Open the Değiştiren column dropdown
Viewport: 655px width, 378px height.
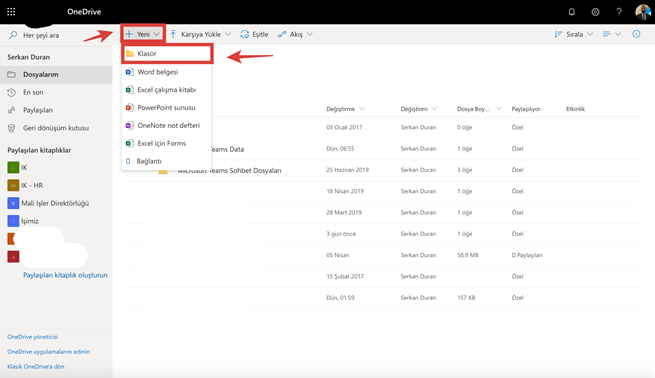click(434, 109)
